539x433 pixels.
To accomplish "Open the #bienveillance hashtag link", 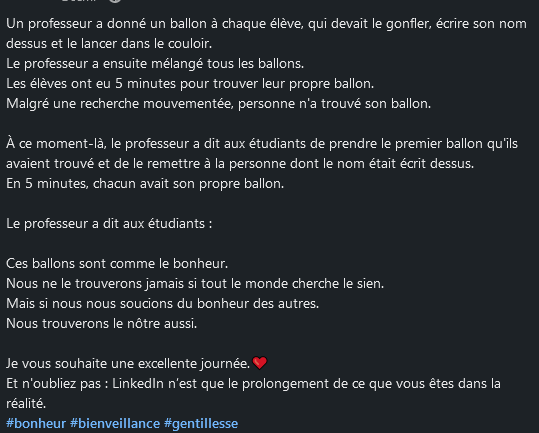I will 115,423.
